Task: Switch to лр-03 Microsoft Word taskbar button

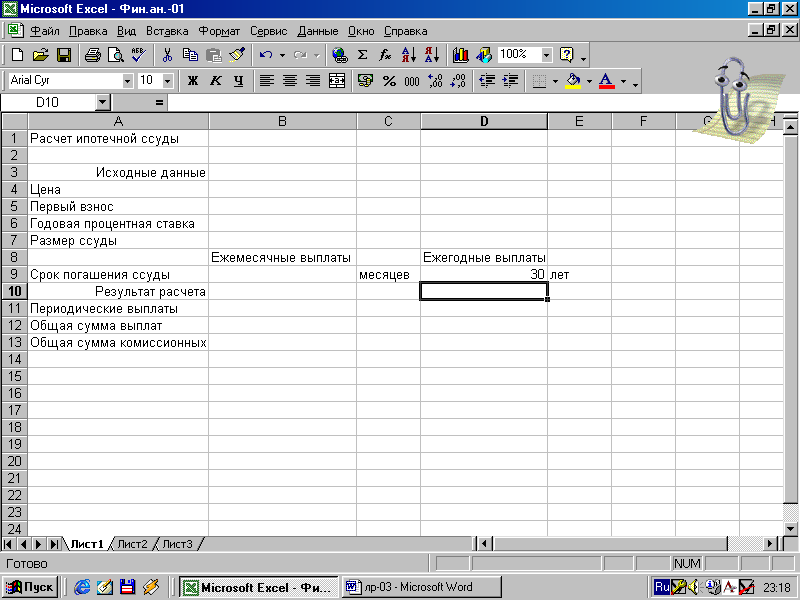Action: [x=422, y=587]
